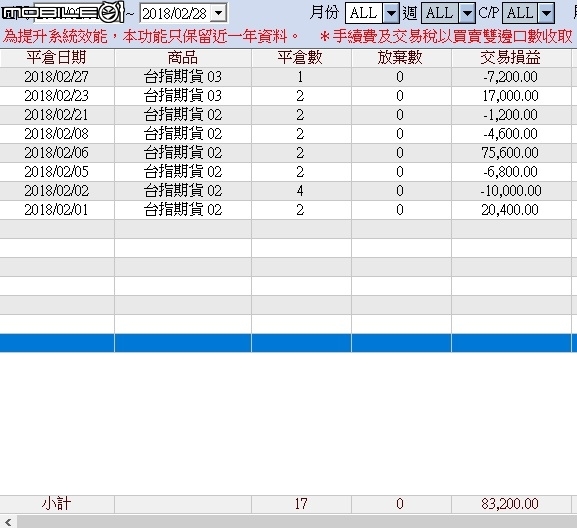Sort by 放棄數 column header

pos(401,58)
